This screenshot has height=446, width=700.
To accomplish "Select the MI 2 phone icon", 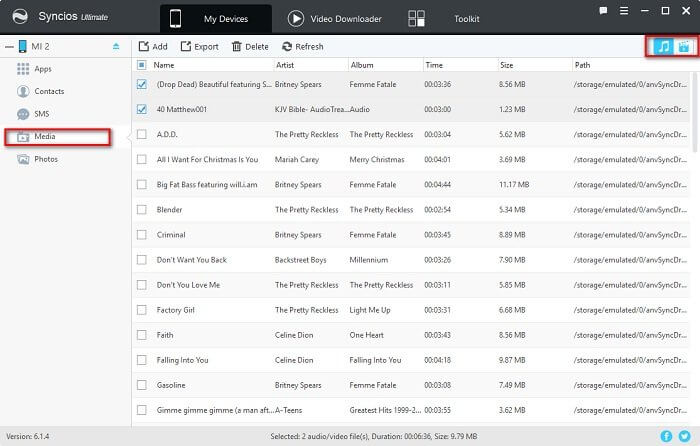I will click(x=22, y=46).
